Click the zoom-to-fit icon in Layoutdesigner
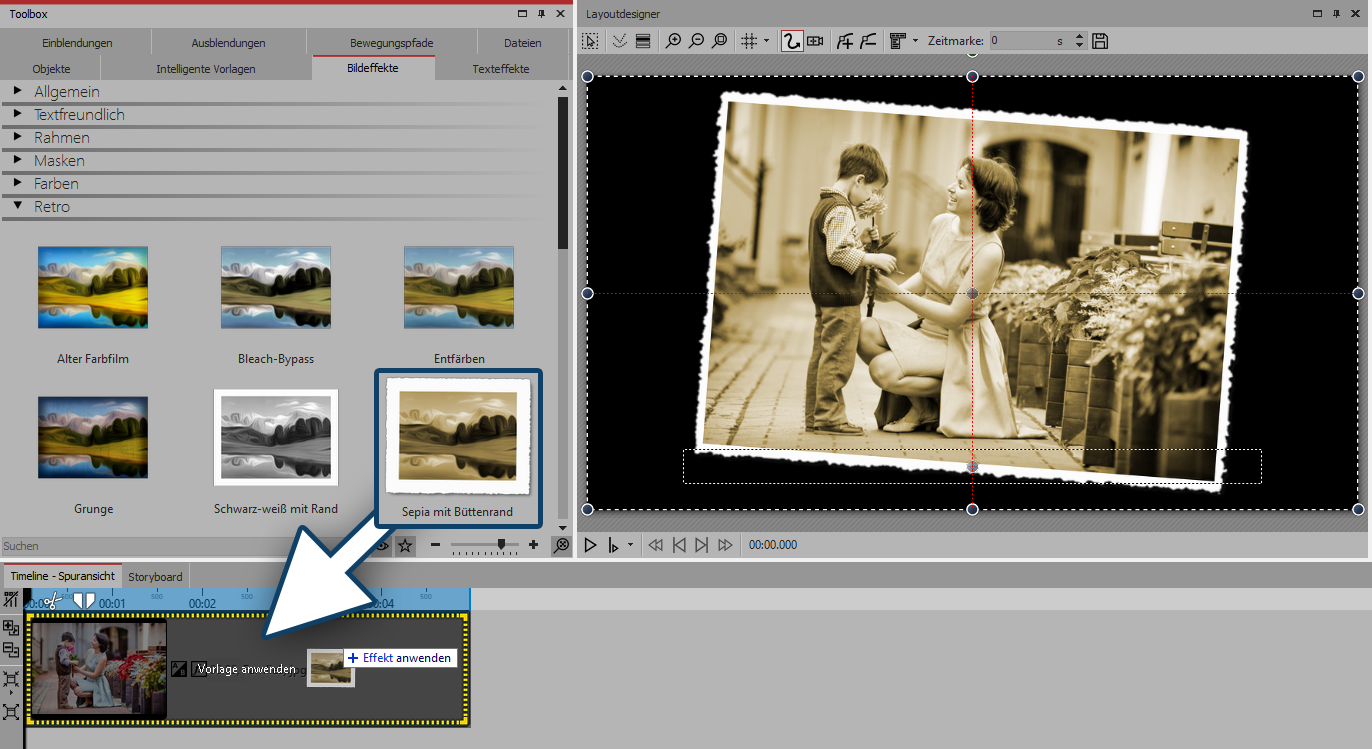Screen dimensions: 1372x749 pyautogui.click(x=720, y=41)
